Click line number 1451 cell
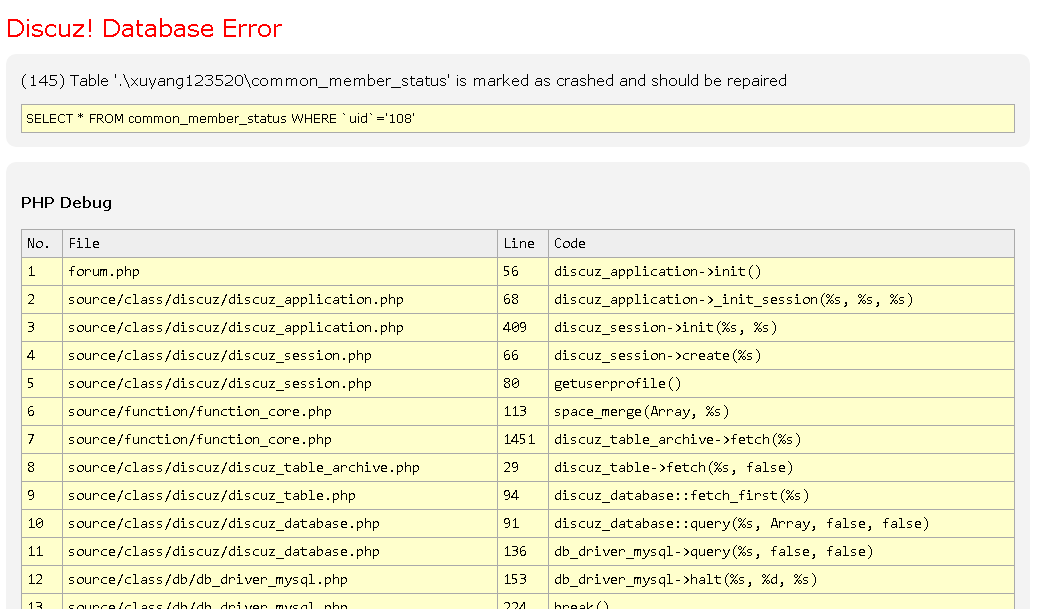 click(x=522, y=440)
